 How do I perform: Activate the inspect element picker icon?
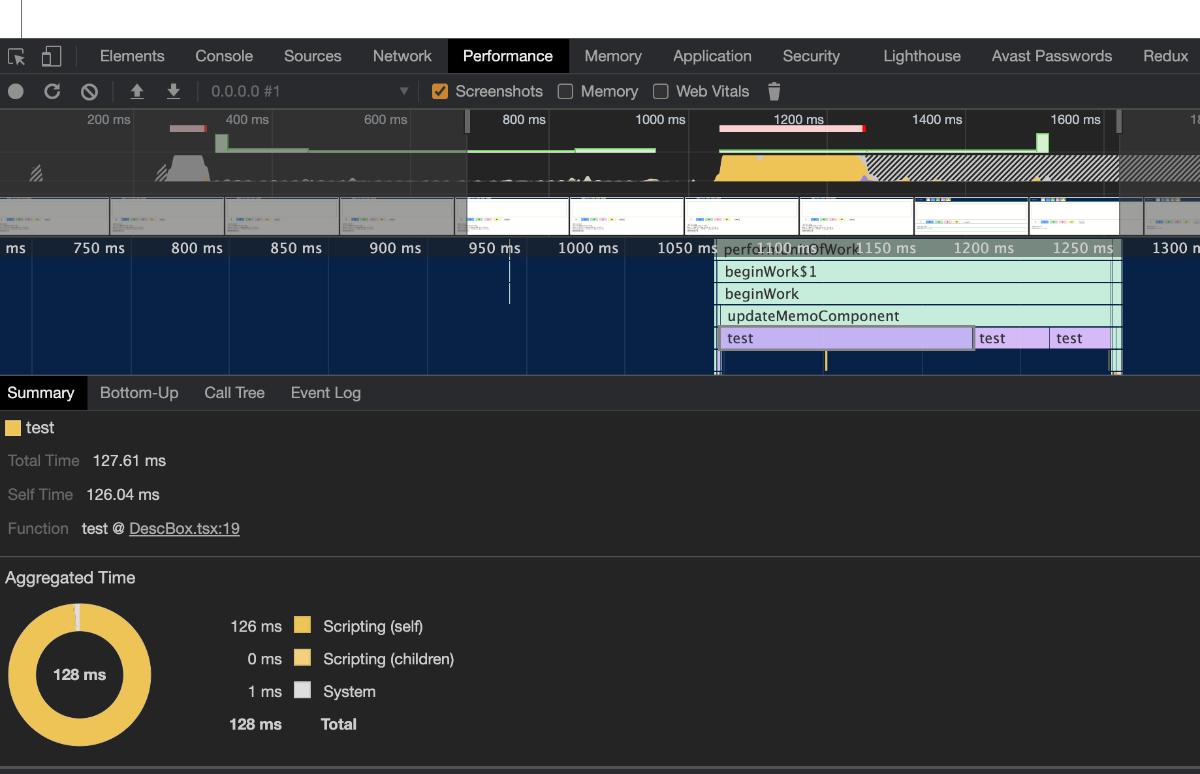tap(16, 56)
